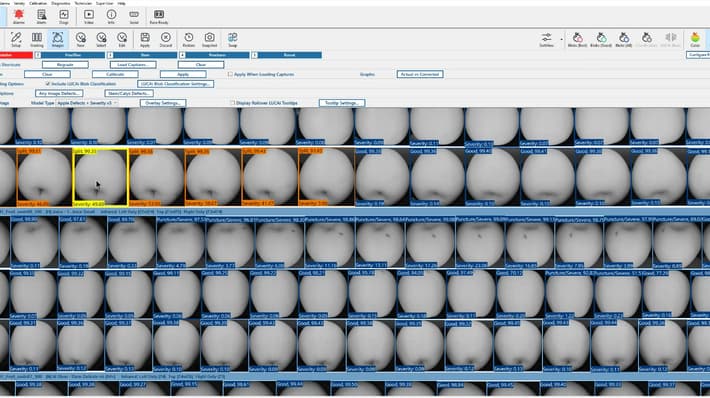The height and width of the screenshot is (398, 710).
Task: Click the Serial icon
Action: tap(134, 17)
